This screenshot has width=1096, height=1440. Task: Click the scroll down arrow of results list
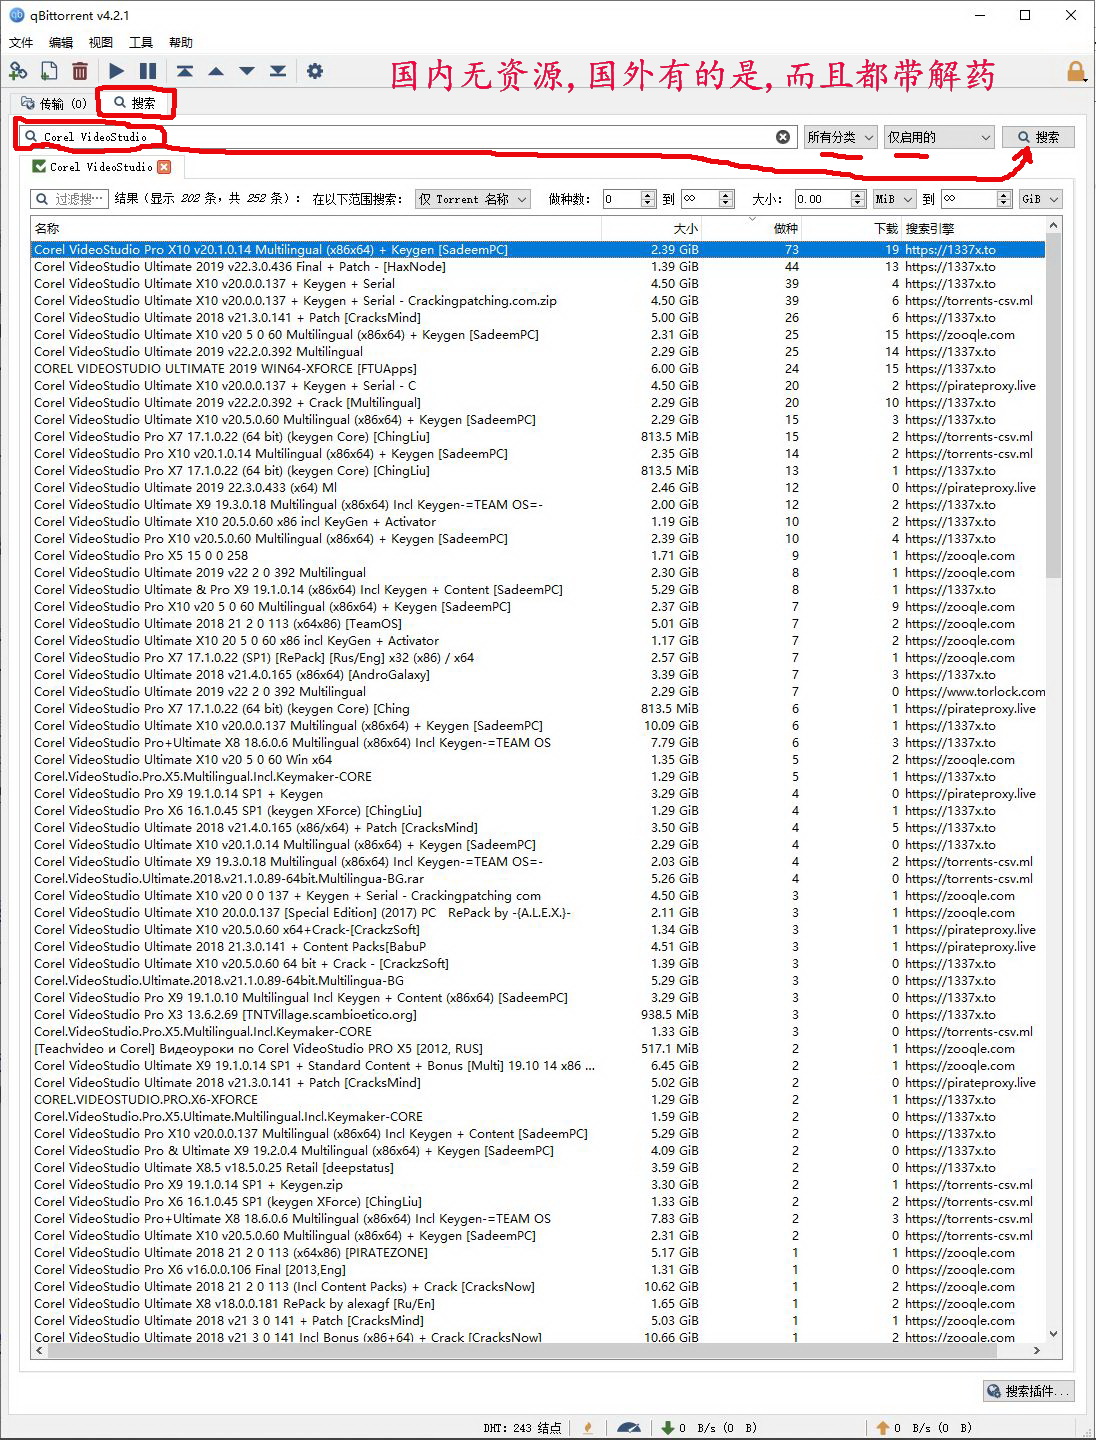coord(1053,1334)
